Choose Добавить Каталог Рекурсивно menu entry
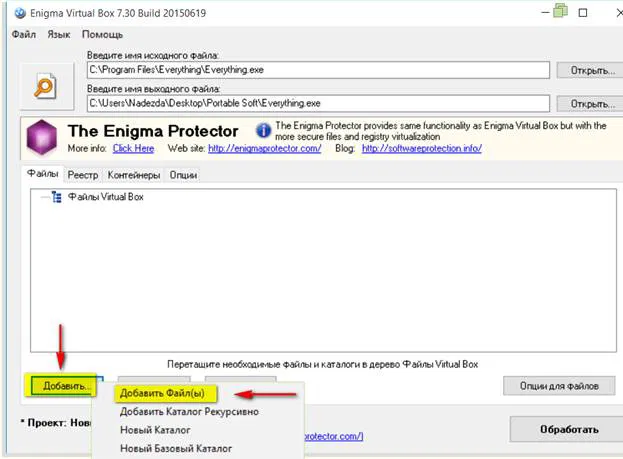This screenshot has height=459, width=623. point(189,412)
